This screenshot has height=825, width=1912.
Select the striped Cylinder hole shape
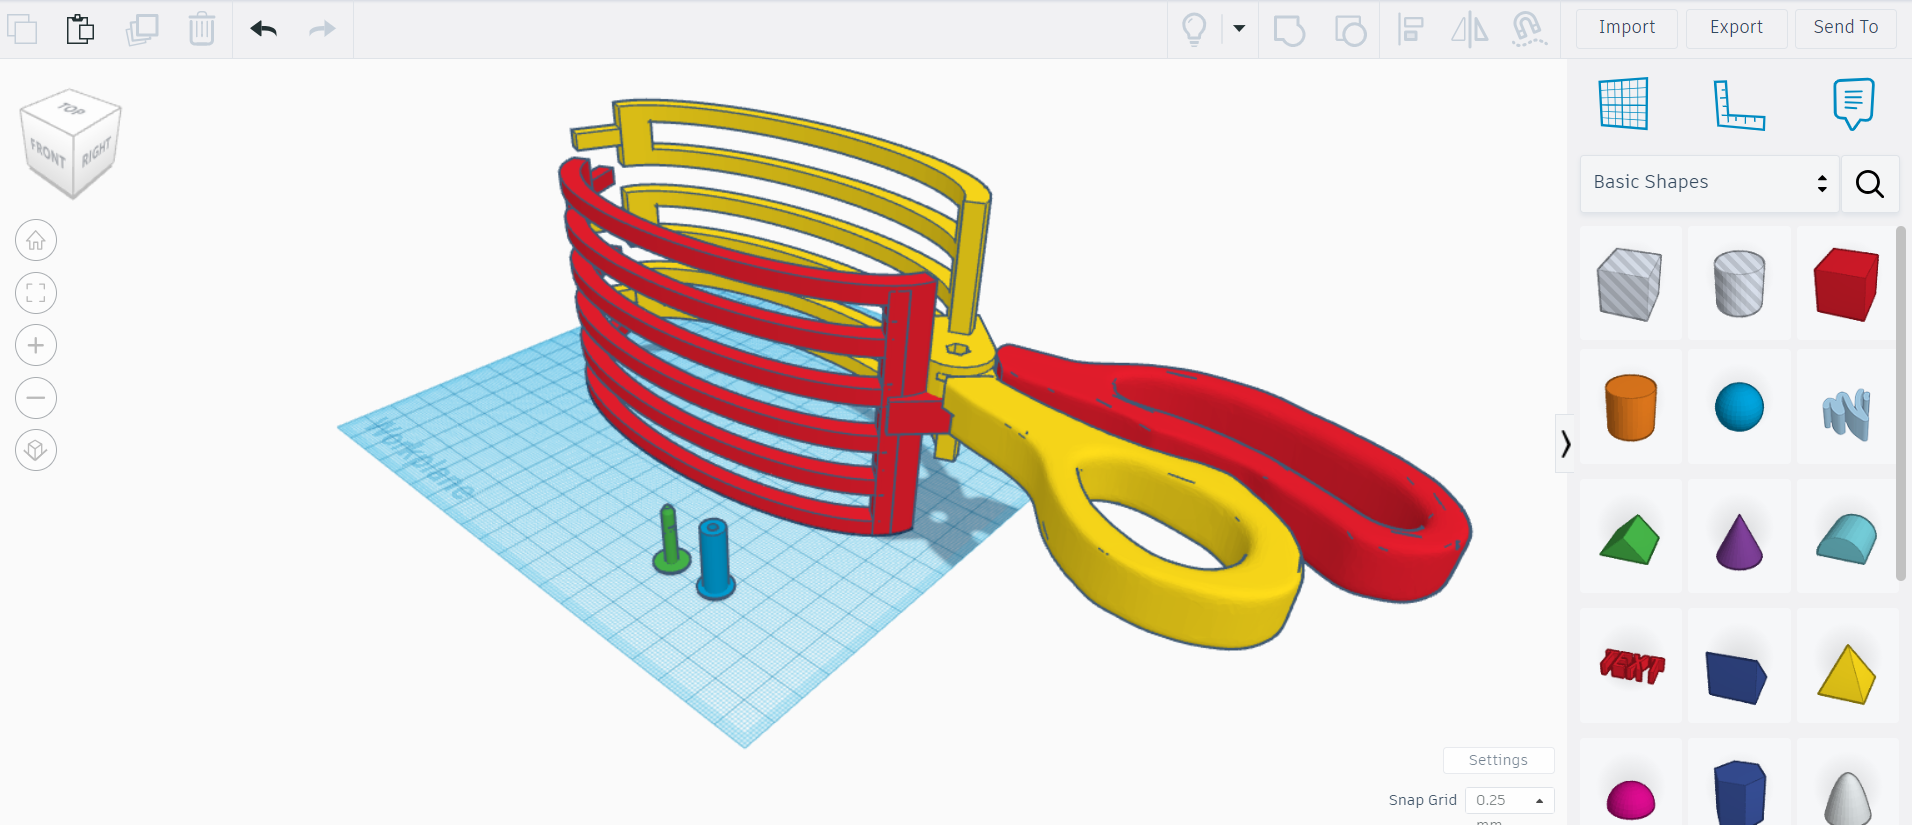(1739, 284)
